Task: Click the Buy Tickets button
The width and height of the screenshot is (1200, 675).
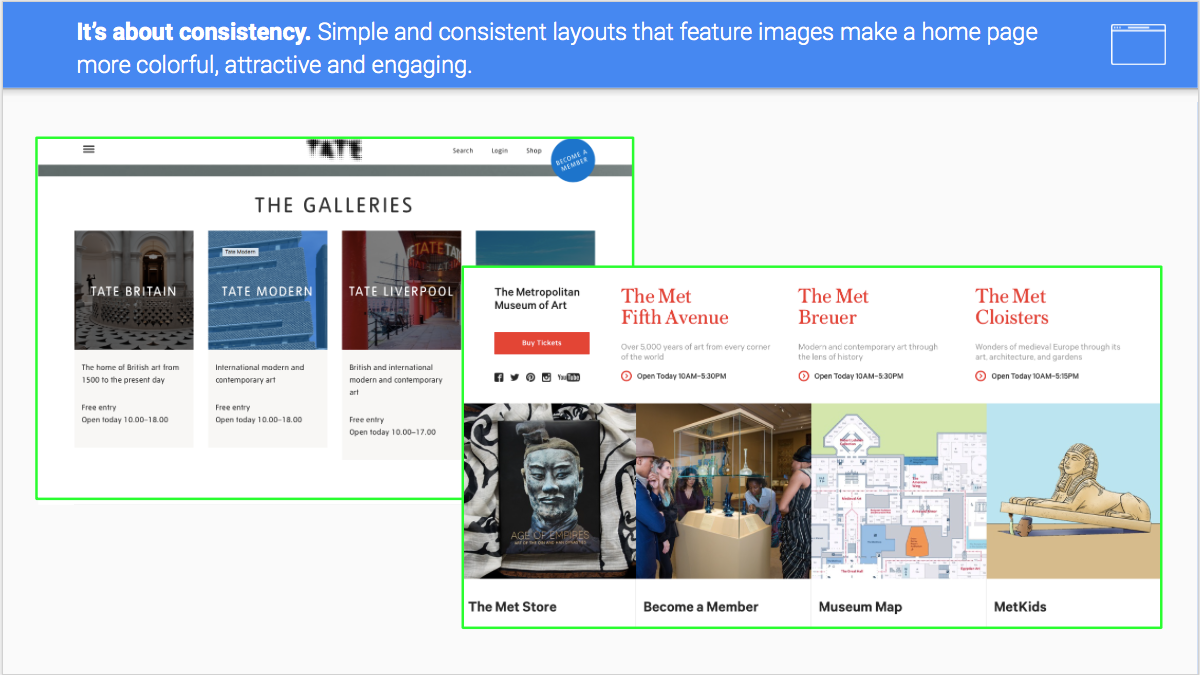Action: (542, 343)
